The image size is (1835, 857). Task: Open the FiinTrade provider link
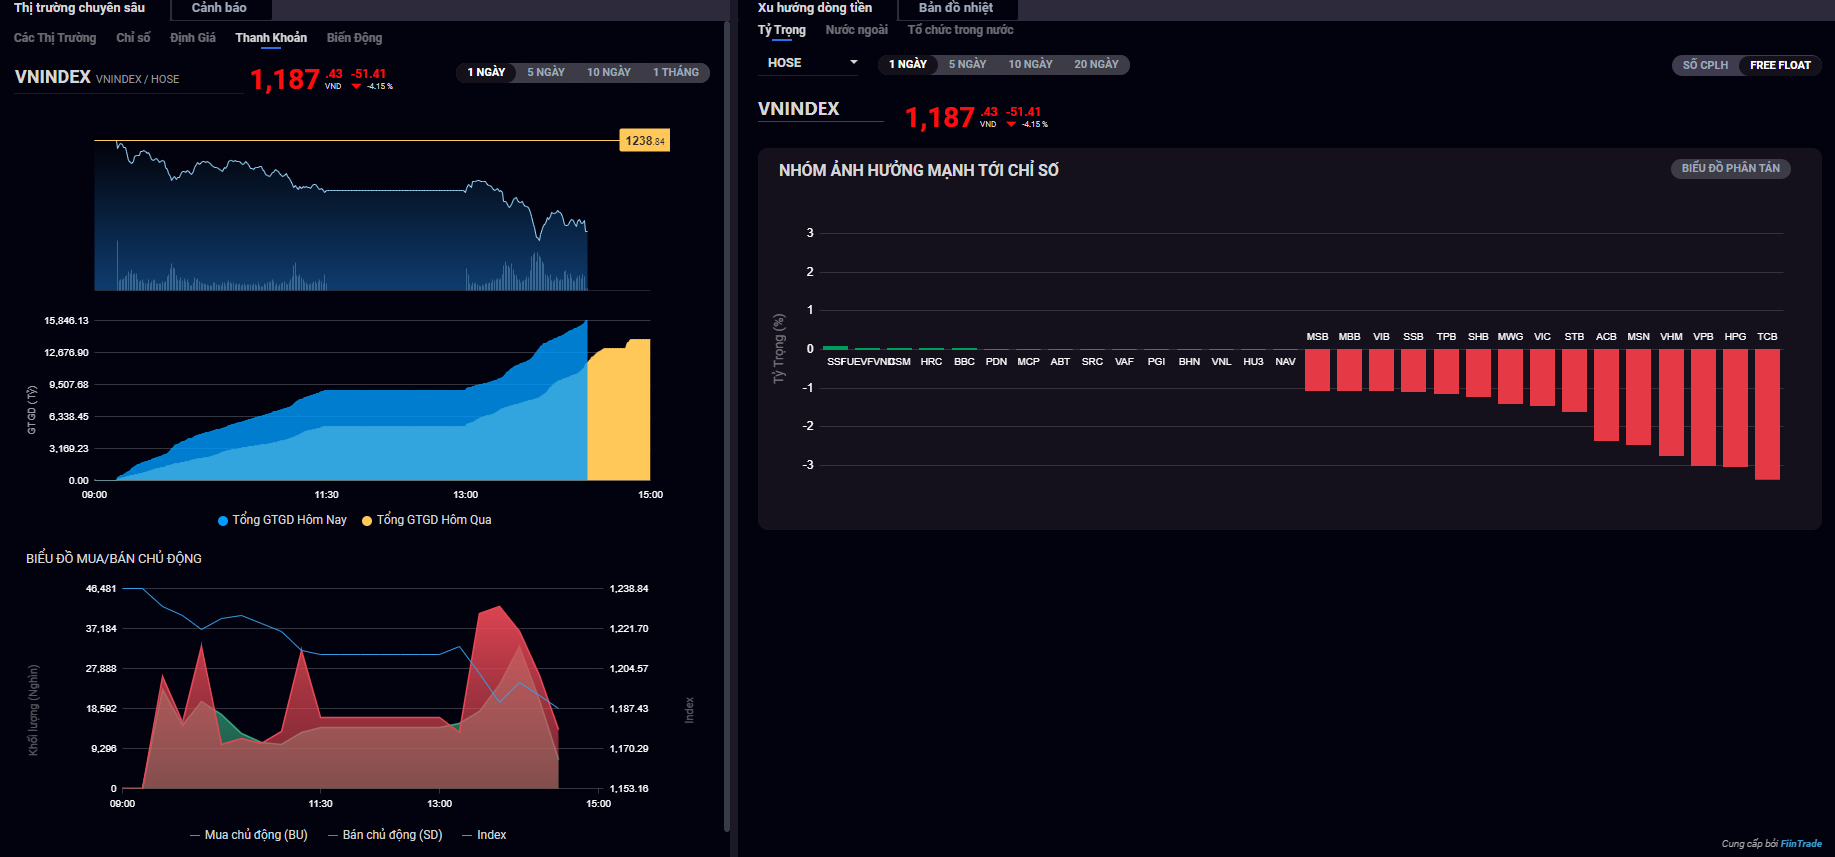point(1801,844)
